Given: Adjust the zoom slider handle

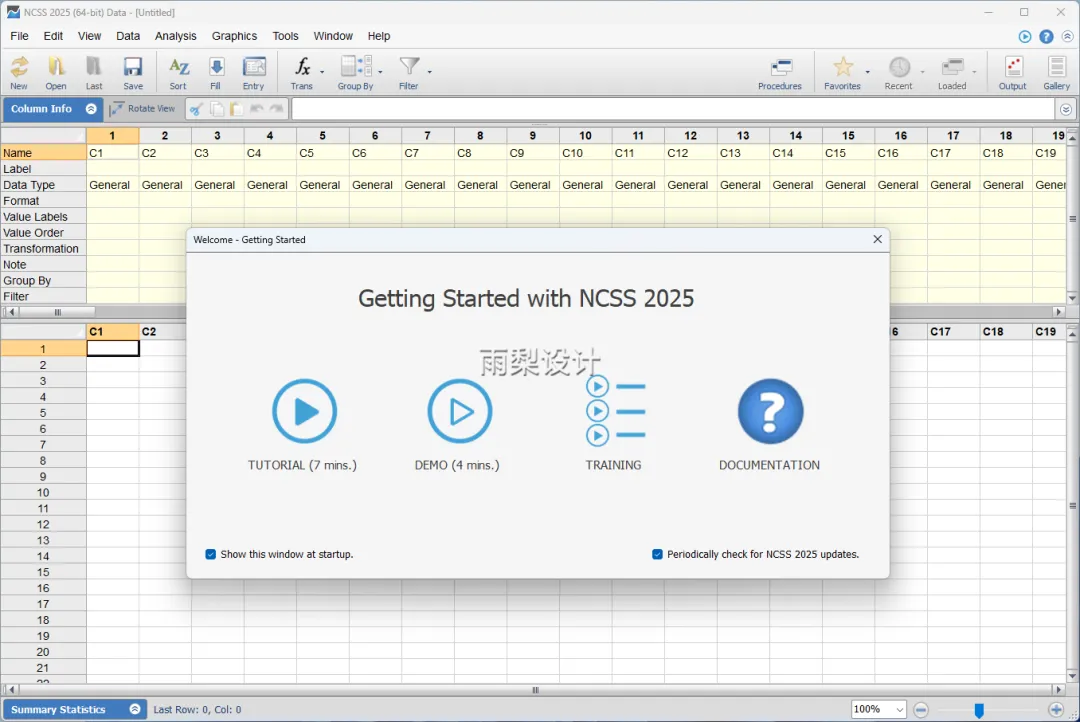Looking at the screenshot, I should click(x=979, y=710).
